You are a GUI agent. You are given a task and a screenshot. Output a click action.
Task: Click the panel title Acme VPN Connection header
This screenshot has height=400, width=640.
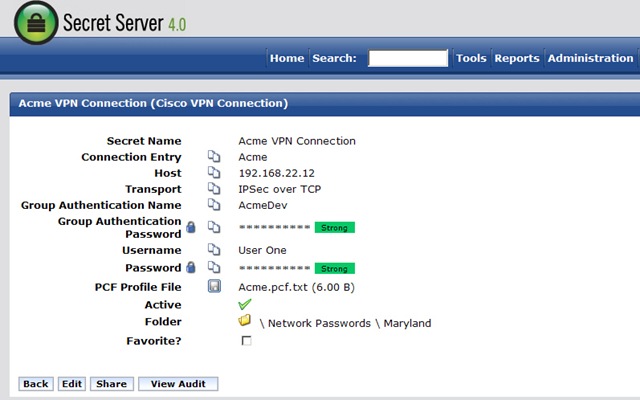153,103
